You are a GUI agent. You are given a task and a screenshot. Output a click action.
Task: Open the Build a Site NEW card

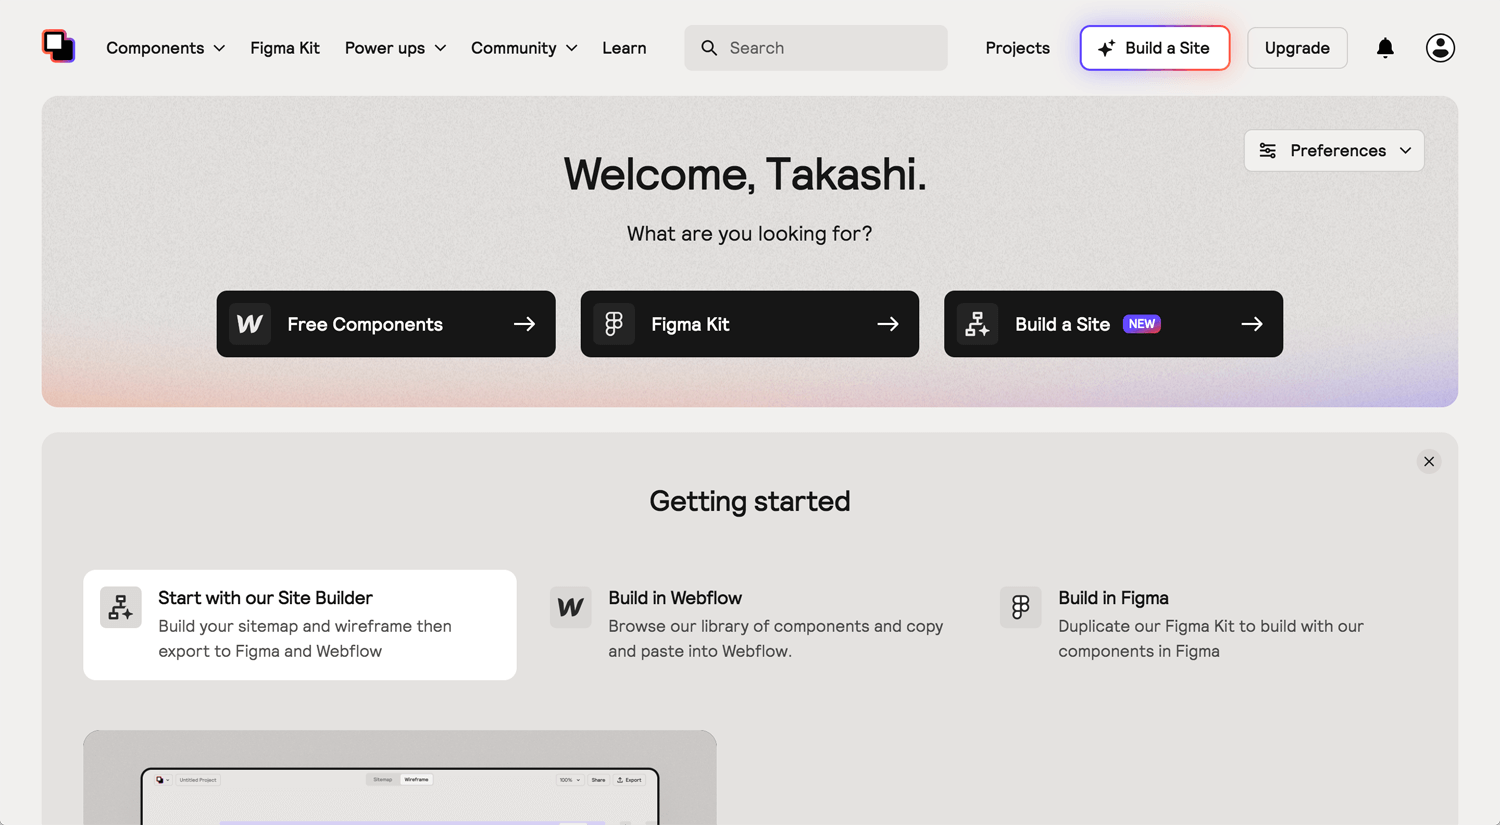tap(1113, 324)
